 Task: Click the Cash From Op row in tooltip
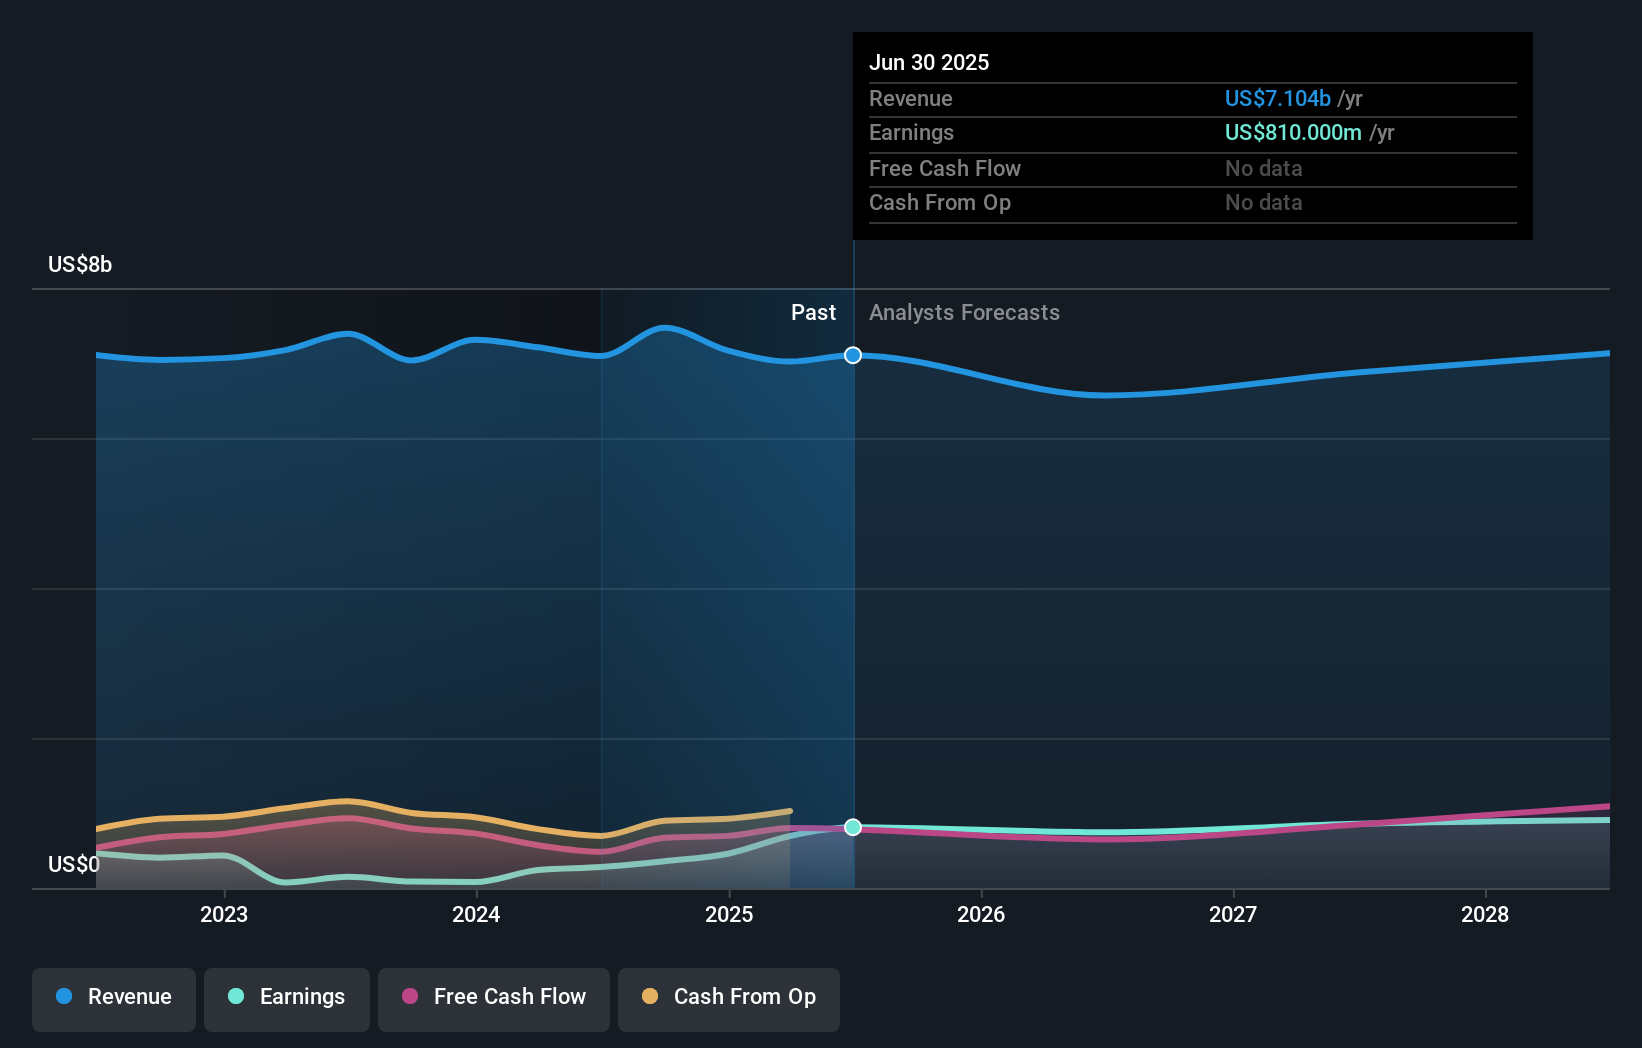pyautogui.click(x=1193, y=203)
